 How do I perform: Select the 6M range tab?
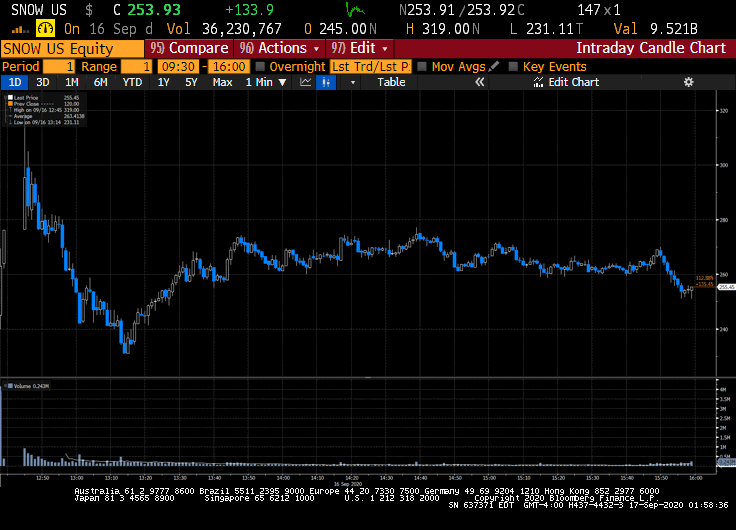(x=100, y=82)
